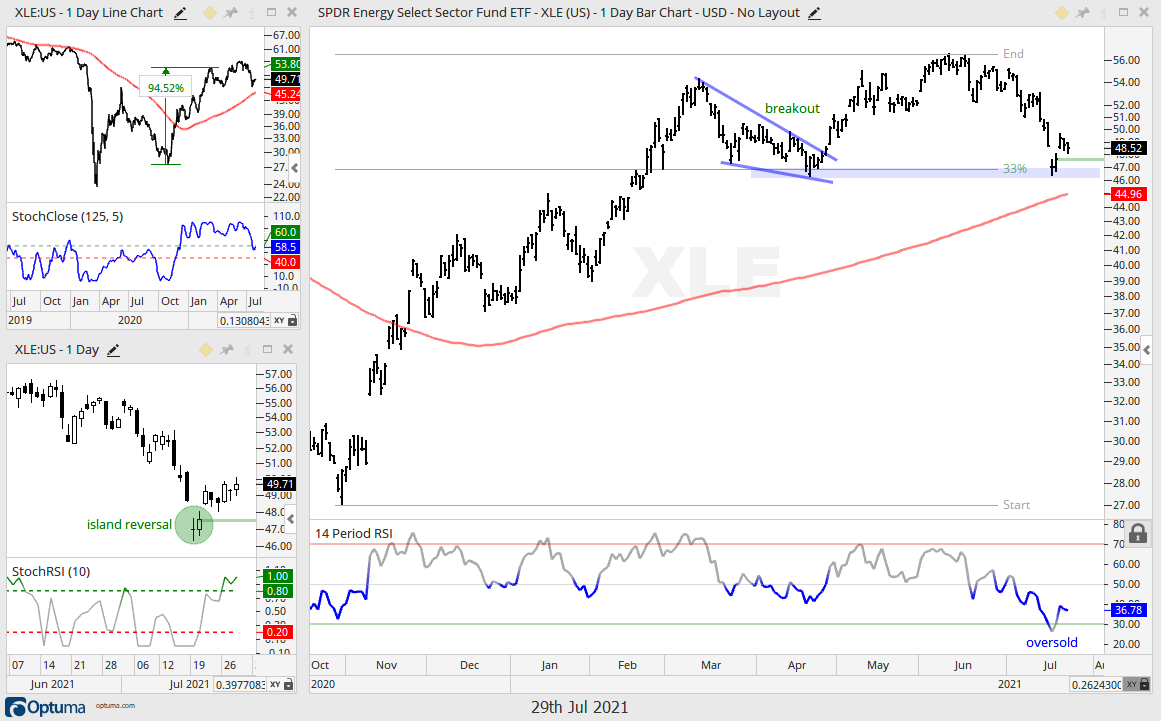Click the link icon on Line Chart panel
Viewport: 1161px width, 721px height.
coord(251,13)
